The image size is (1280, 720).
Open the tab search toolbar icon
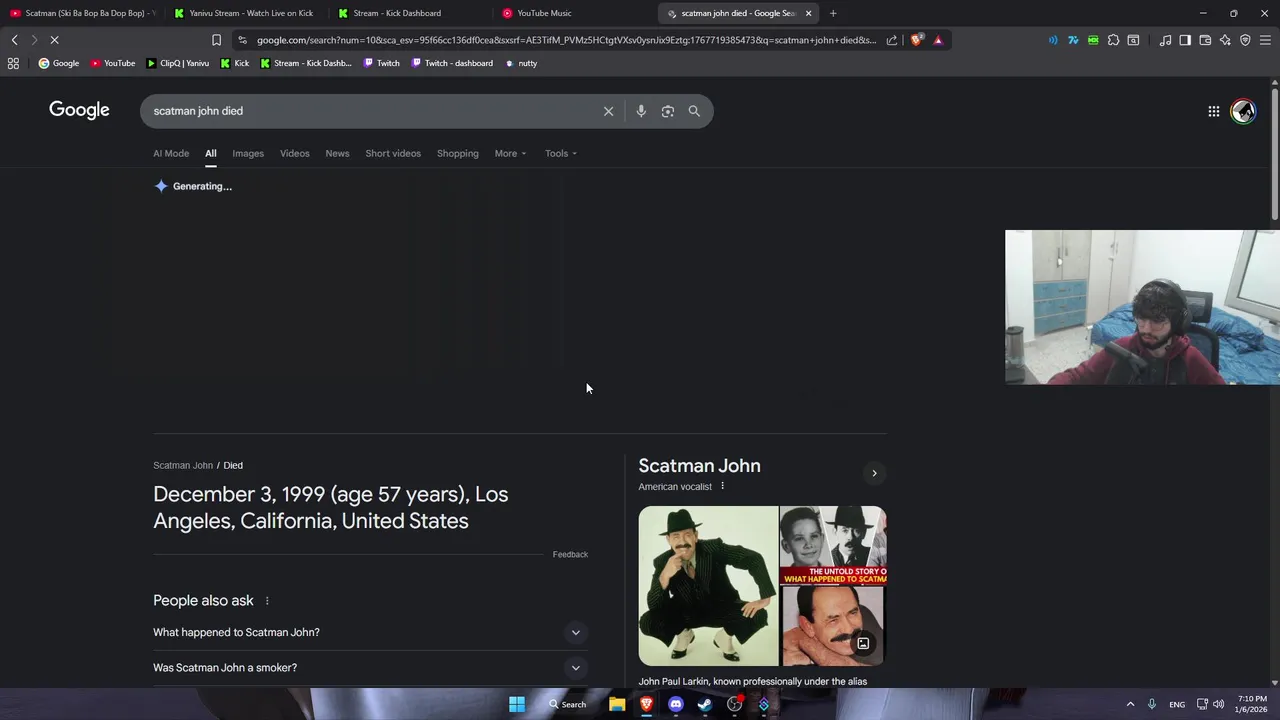pos(1133,40)
